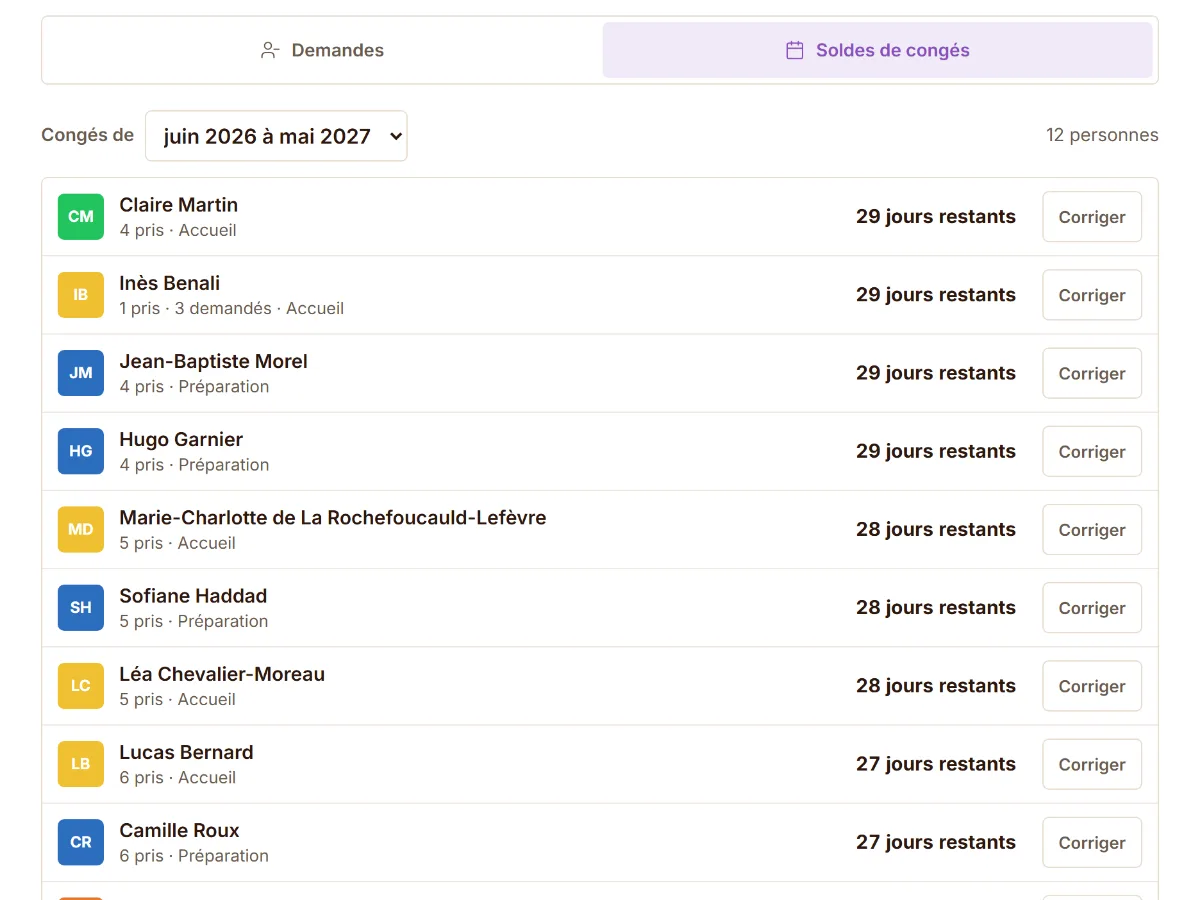Switch to the Soldes de congés tab

pyautogui.click(x=878, y=50)
